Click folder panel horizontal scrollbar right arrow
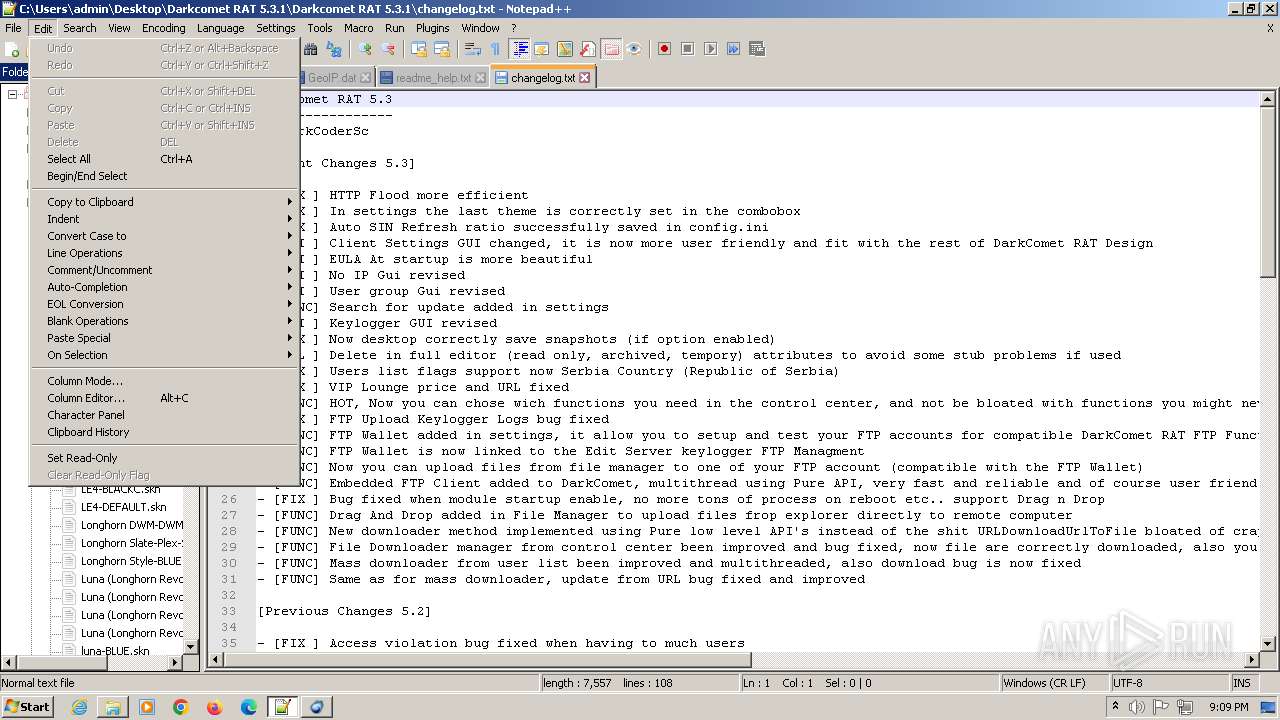Viewport: 1280px width, 720px height. click(175, 662)
